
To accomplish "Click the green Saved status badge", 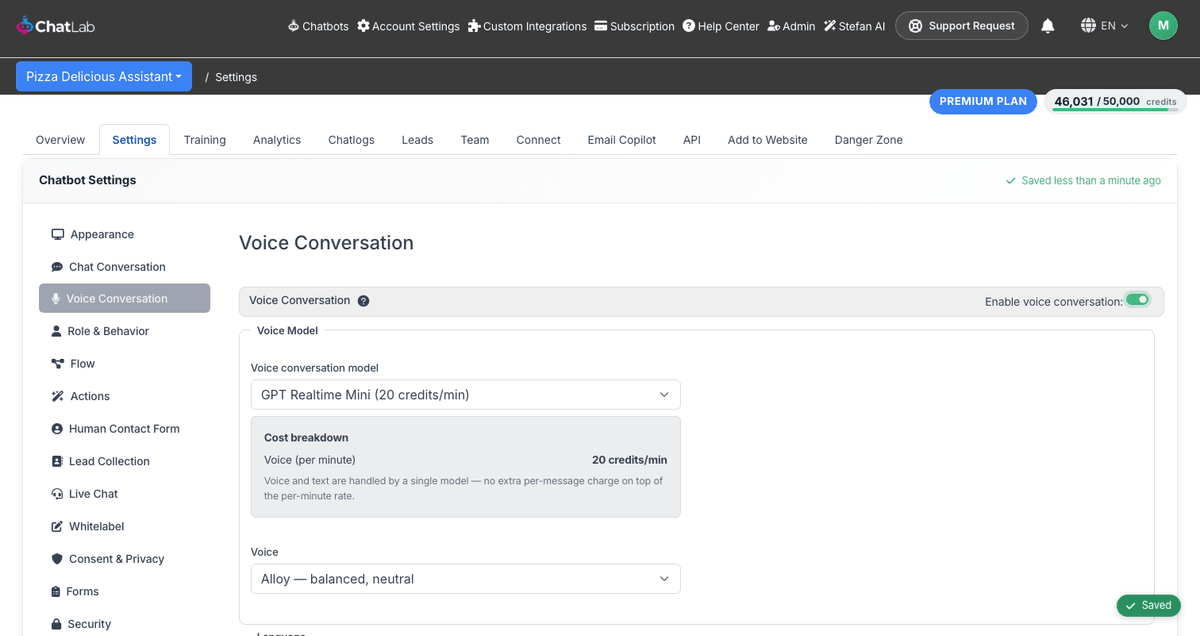I will 1149,605.
